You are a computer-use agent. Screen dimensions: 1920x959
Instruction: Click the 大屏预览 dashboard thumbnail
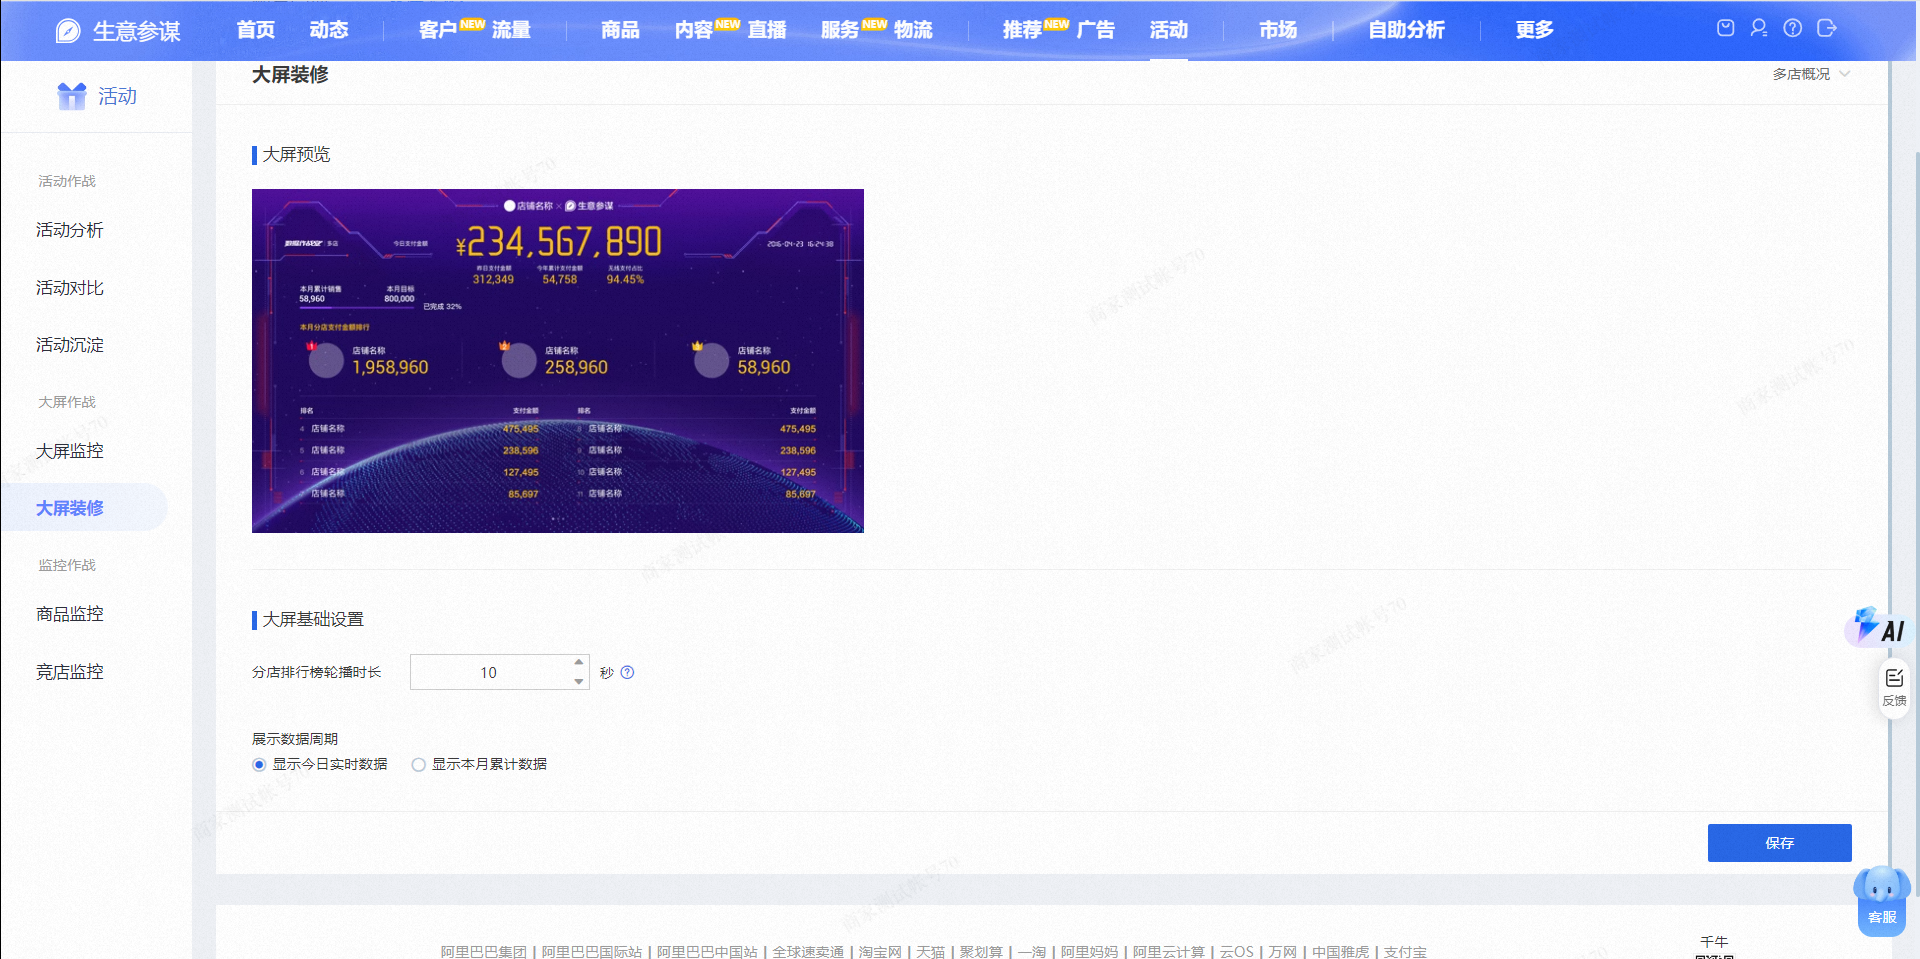558,361
